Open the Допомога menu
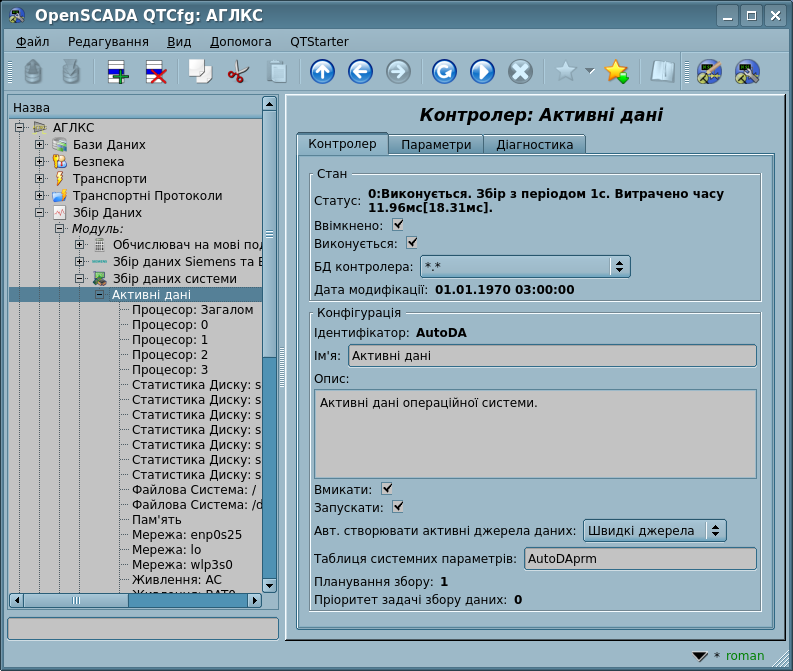The height and width of the screenshot is (671, 793). 240,41
